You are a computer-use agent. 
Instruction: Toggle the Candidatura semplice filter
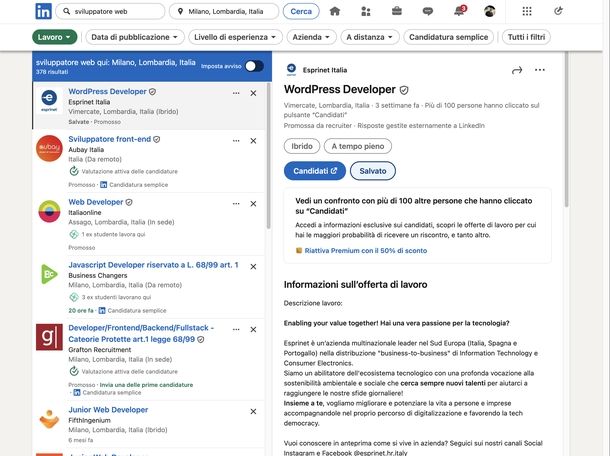coord(449,37)
